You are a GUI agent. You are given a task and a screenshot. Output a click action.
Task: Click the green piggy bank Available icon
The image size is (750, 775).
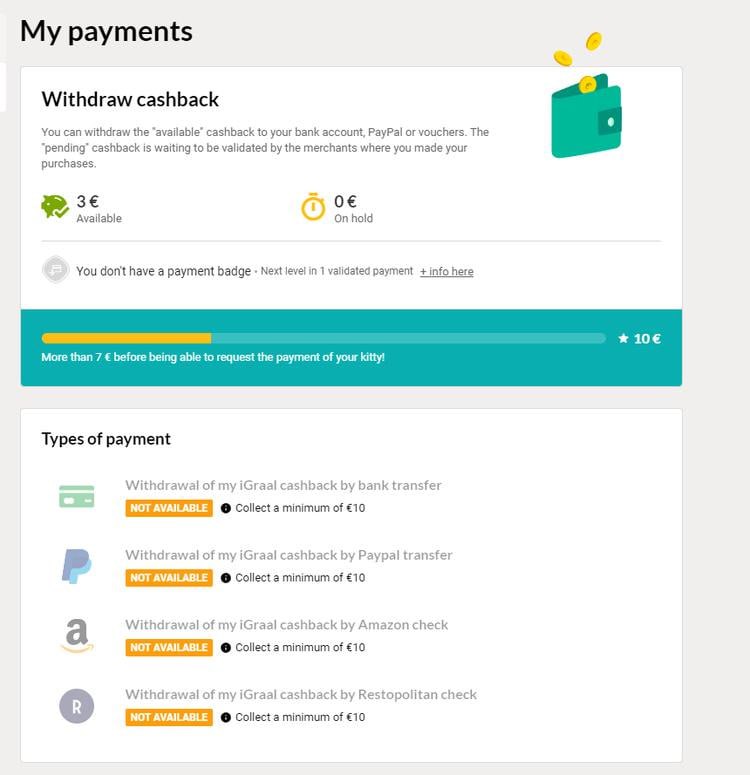(54, 207)
